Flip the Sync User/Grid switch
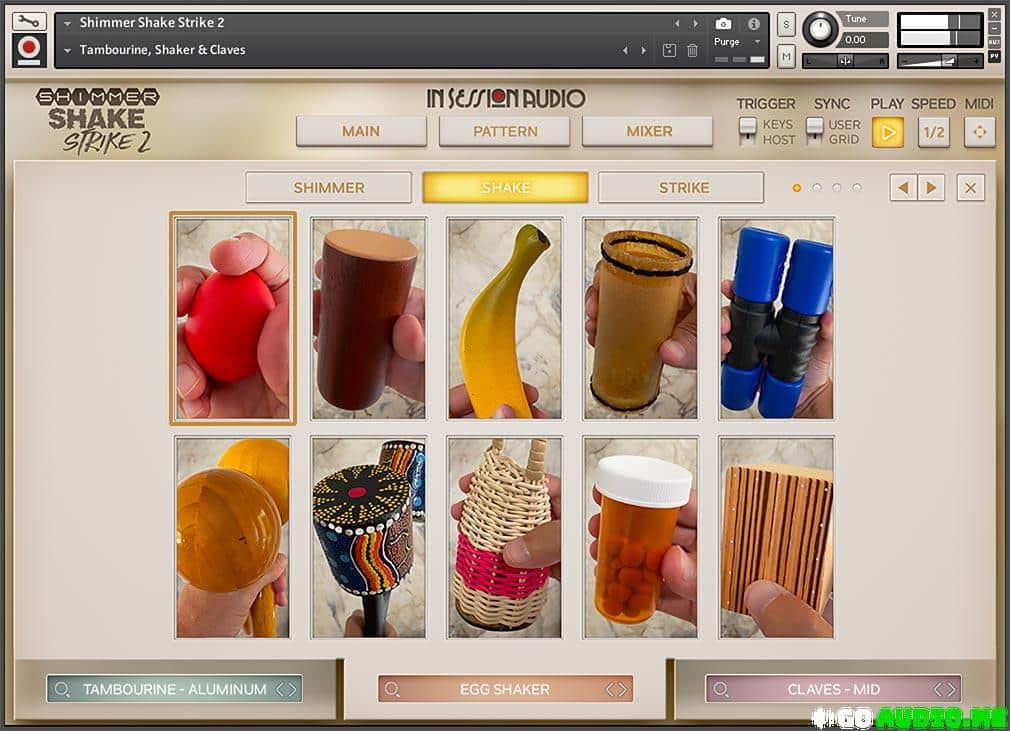Image resolution: width=1010 pixels, height=731 pixels. [x=815, y=131]
